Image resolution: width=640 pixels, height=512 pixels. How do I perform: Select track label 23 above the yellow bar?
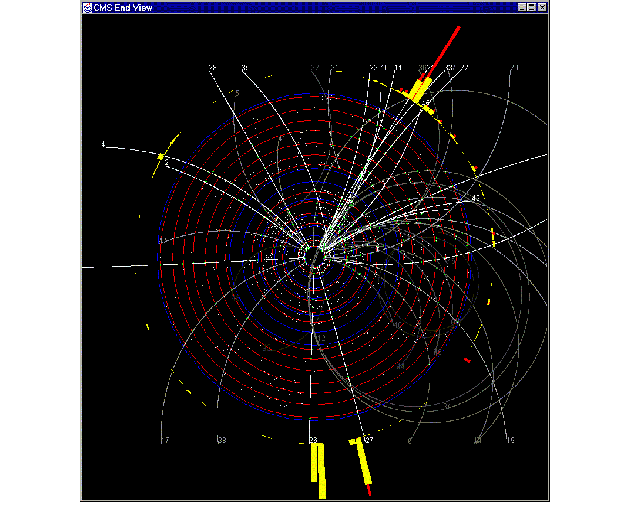[313, 440]
